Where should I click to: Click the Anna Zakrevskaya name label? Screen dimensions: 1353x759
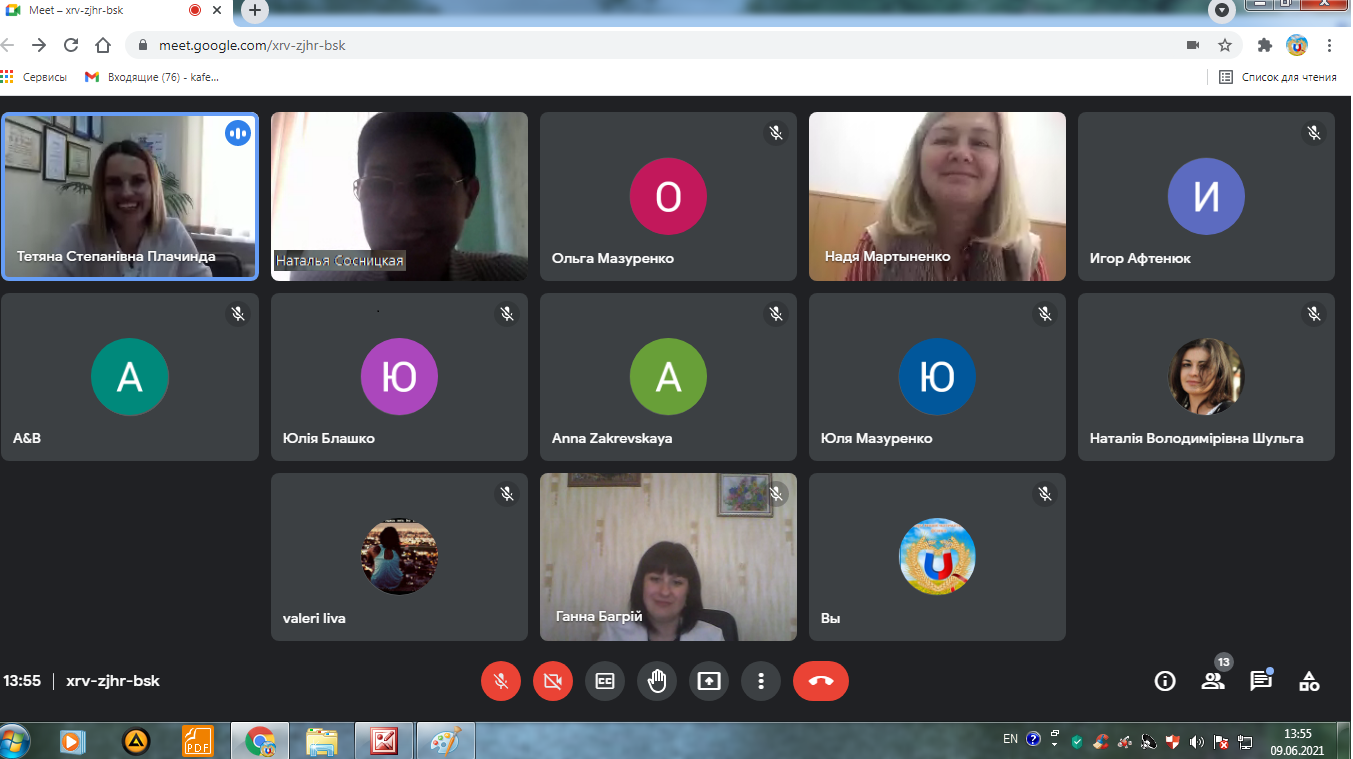[x=612, y=438]
